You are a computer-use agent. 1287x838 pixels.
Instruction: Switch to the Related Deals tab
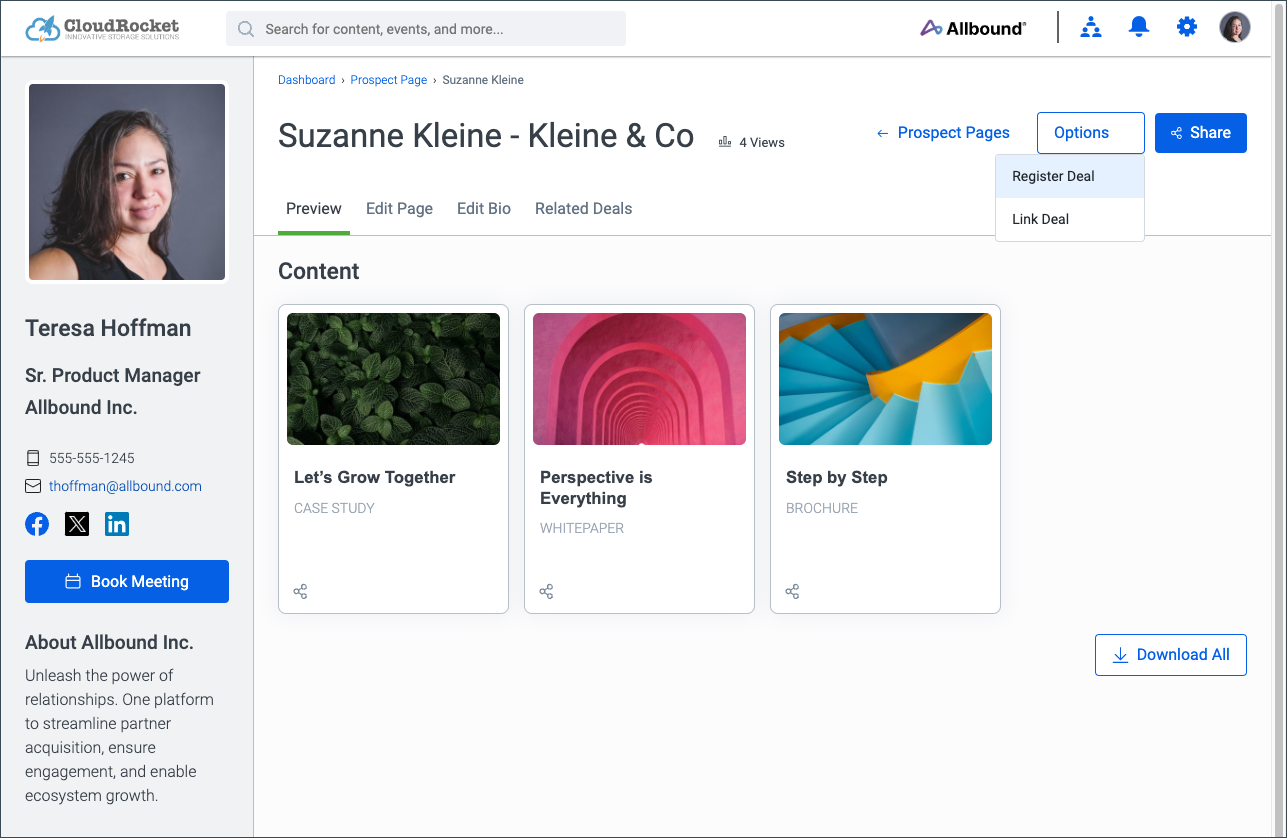(x=584, y=209)
